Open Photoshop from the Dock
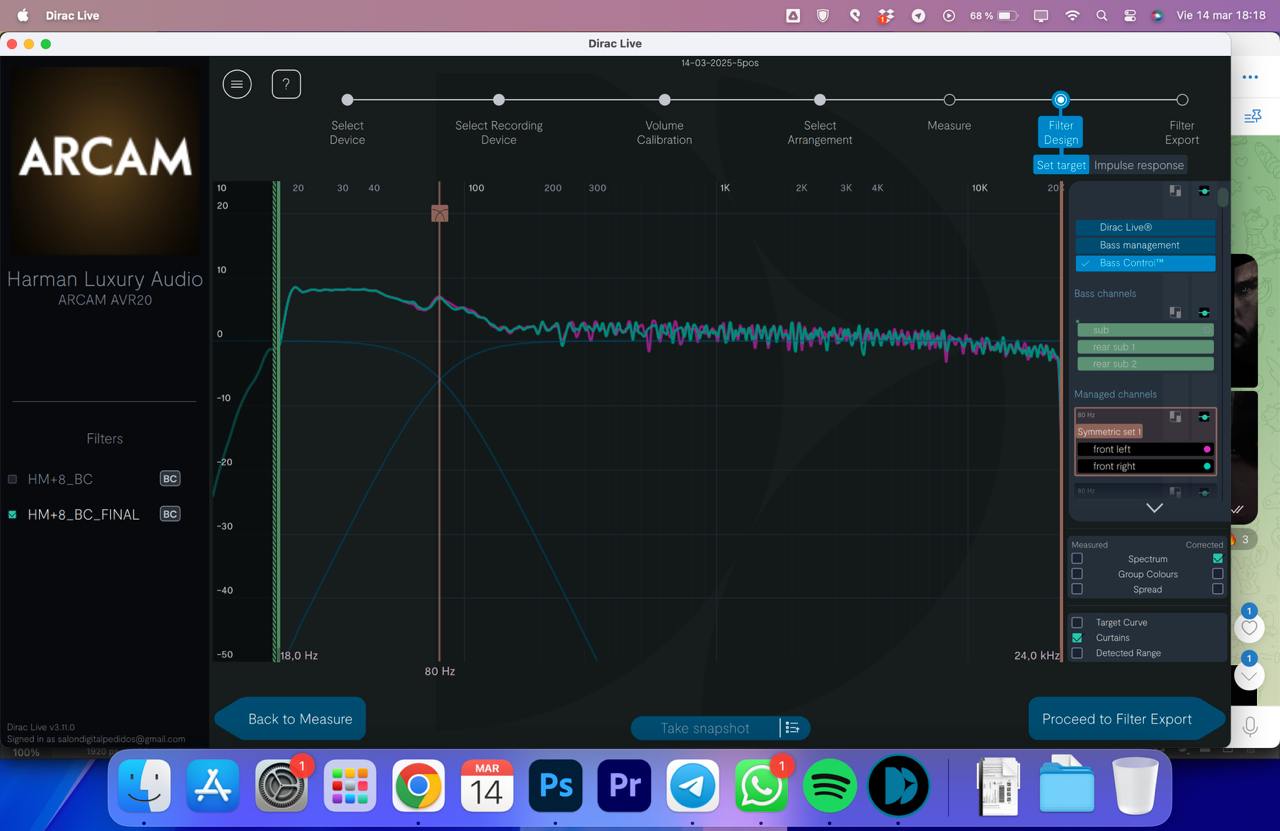The height and width of the screenshot is (831, 1280). [555, 786]
